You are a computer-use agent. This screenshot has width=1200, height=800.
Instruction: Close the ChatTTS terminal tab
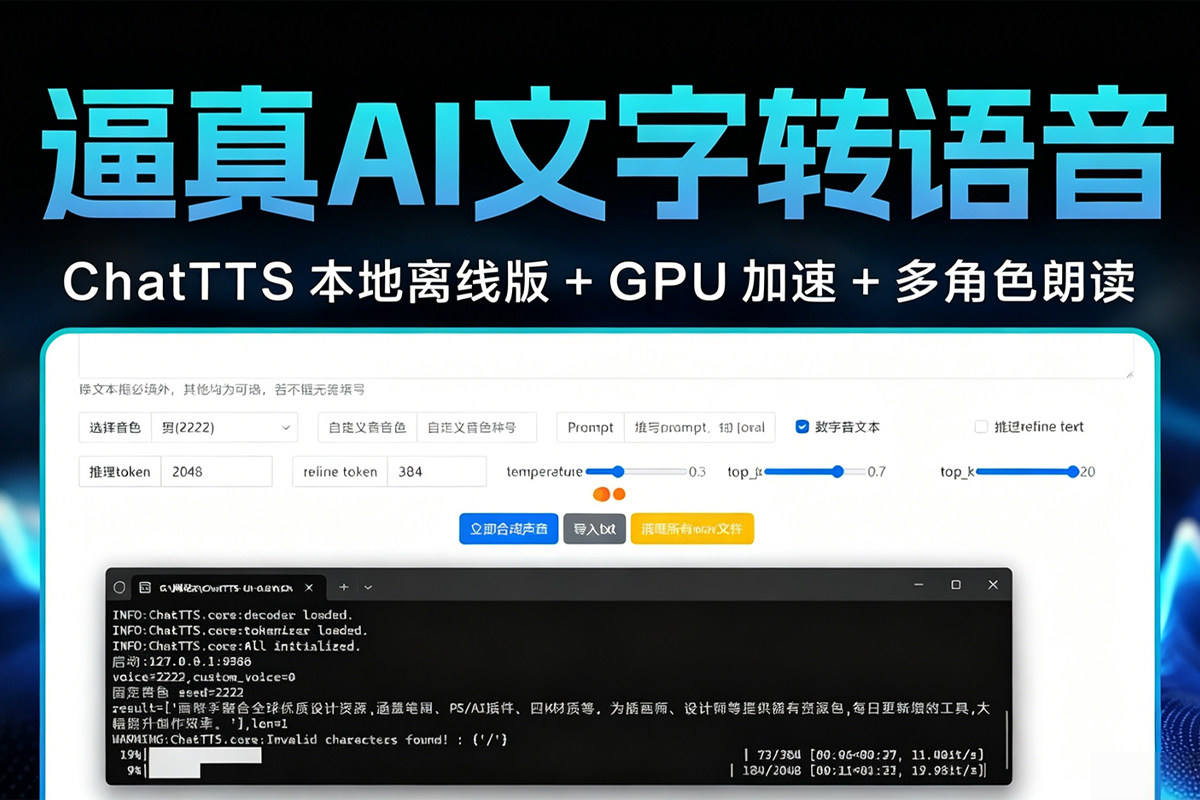tap(311, 587)
